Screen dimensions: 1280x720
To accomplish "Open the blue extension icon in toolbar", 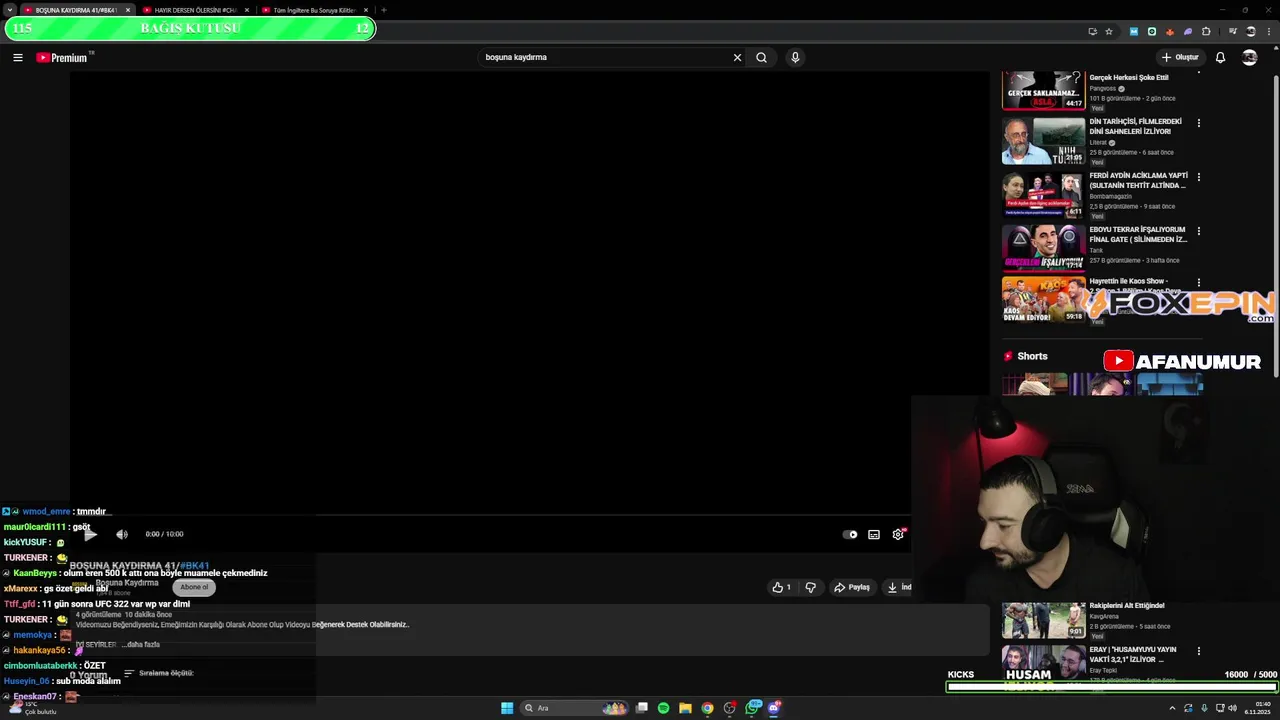I will tap(1133, 31).
